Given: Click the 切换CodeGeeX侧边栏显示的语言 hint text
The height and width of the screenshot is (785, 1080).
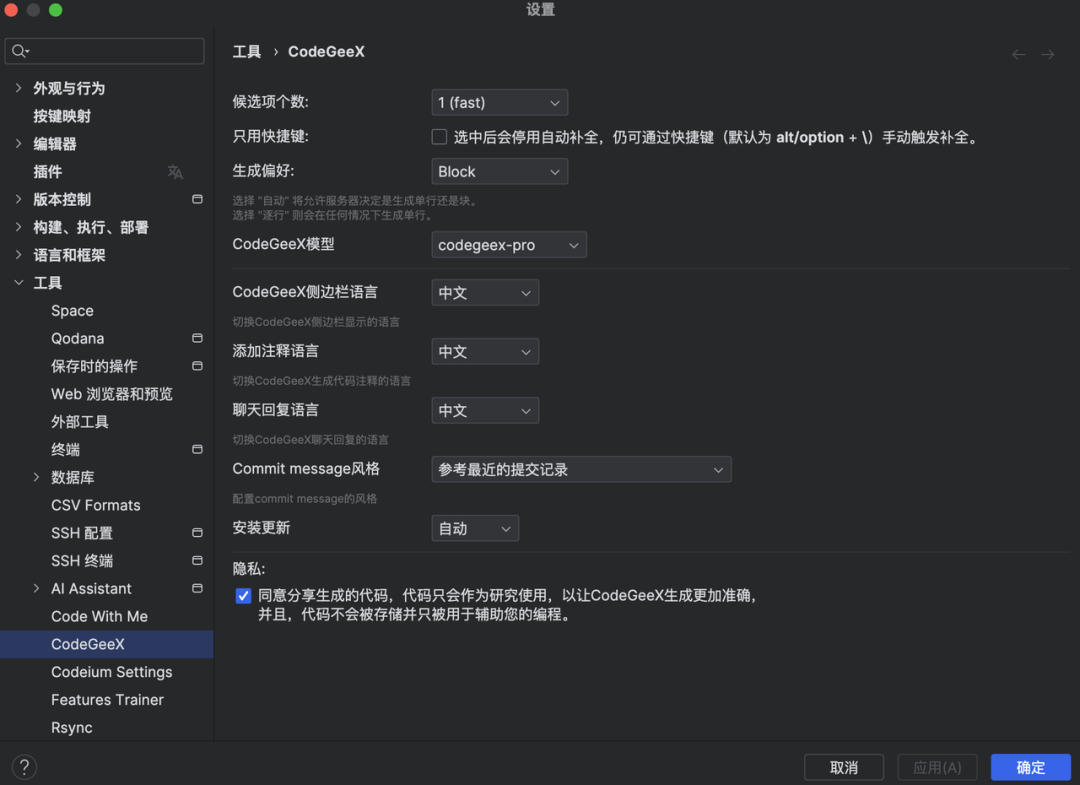Looking at the screenshot, I should (316, 322).
